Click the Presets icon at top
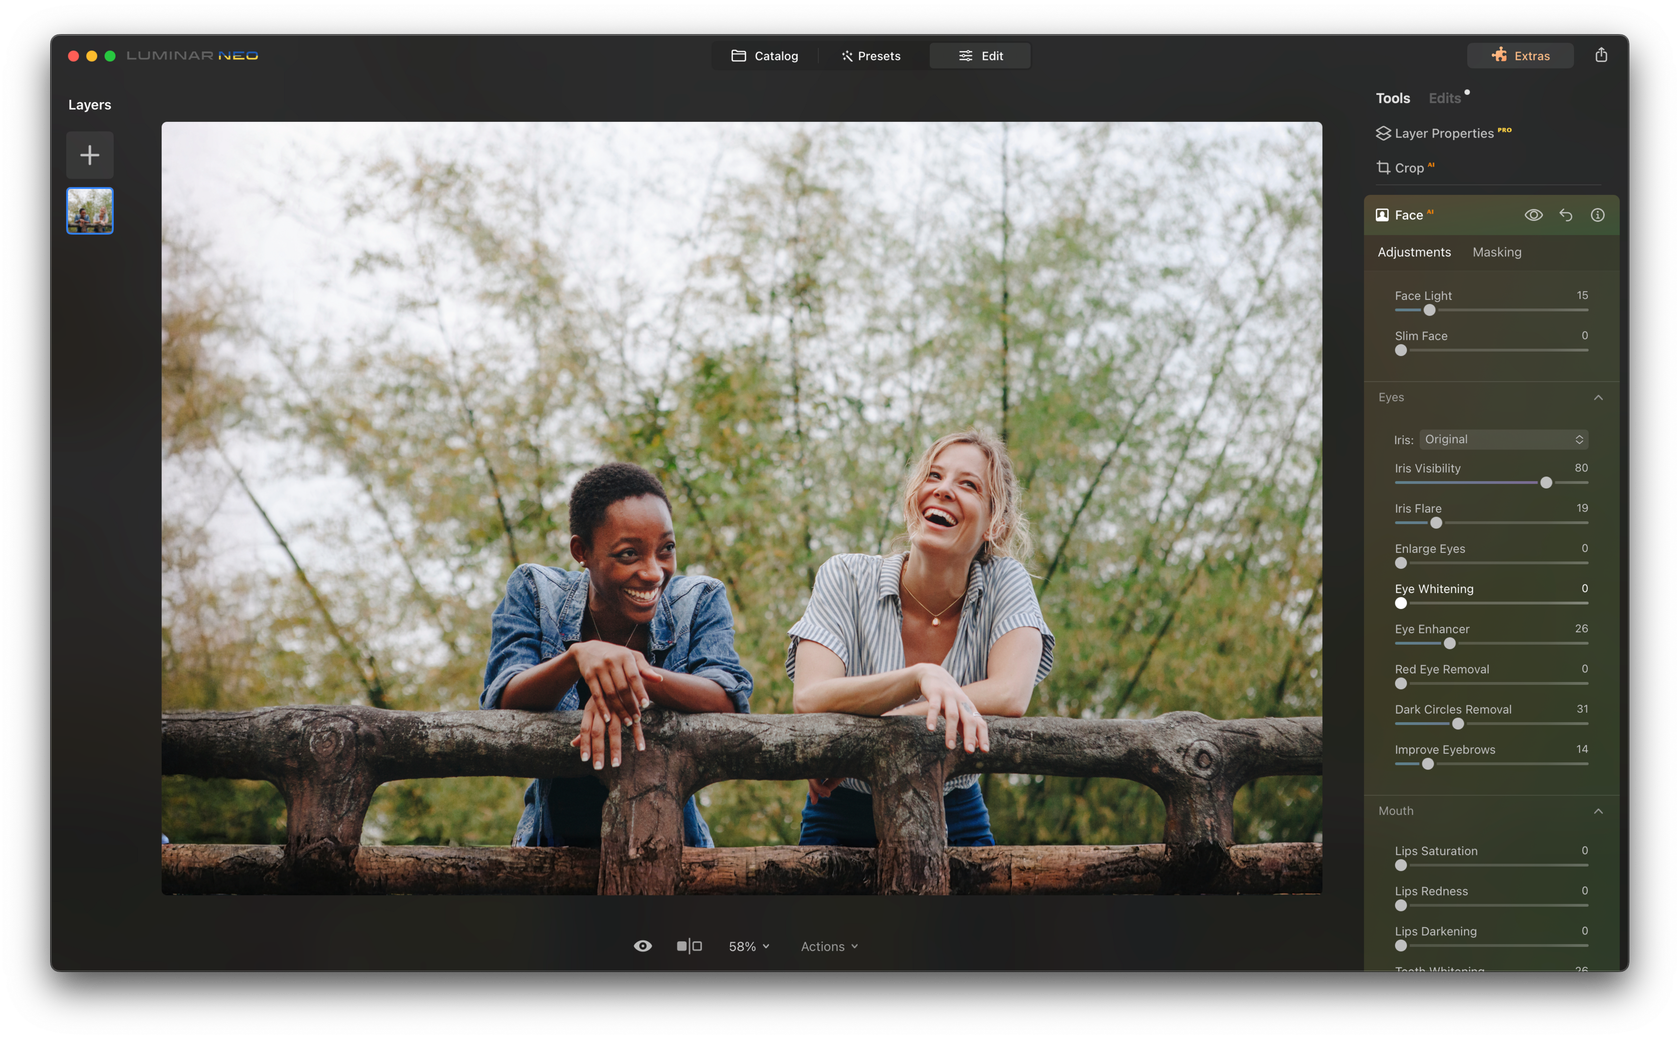 [845, 55]
